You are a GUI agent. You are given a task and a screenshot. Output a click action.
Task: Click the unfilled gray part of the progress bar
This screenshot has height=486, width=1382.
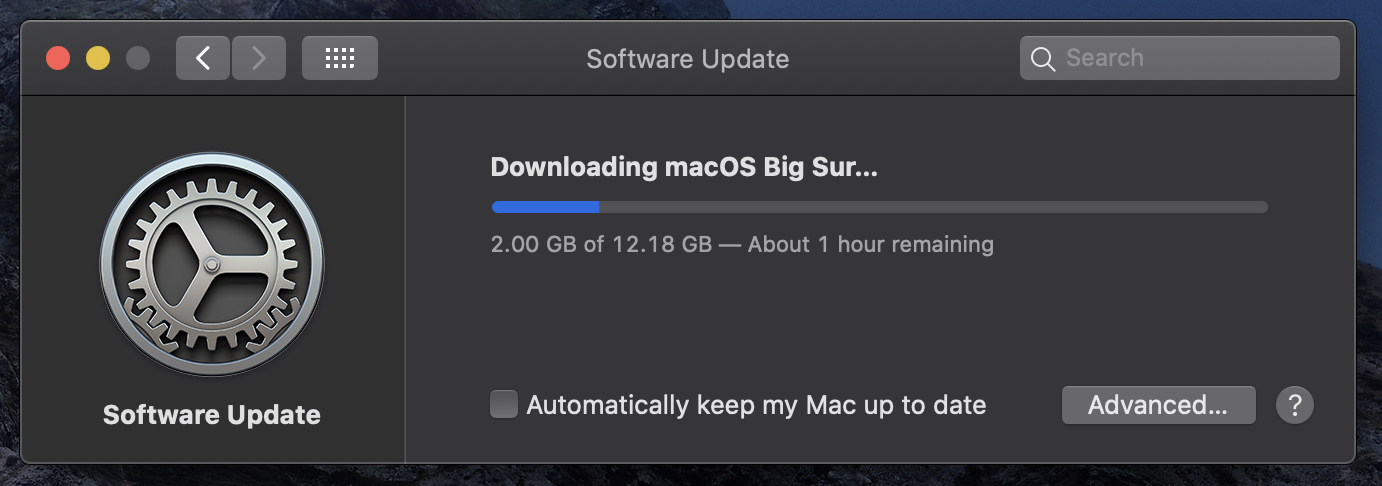pos(930,207)
